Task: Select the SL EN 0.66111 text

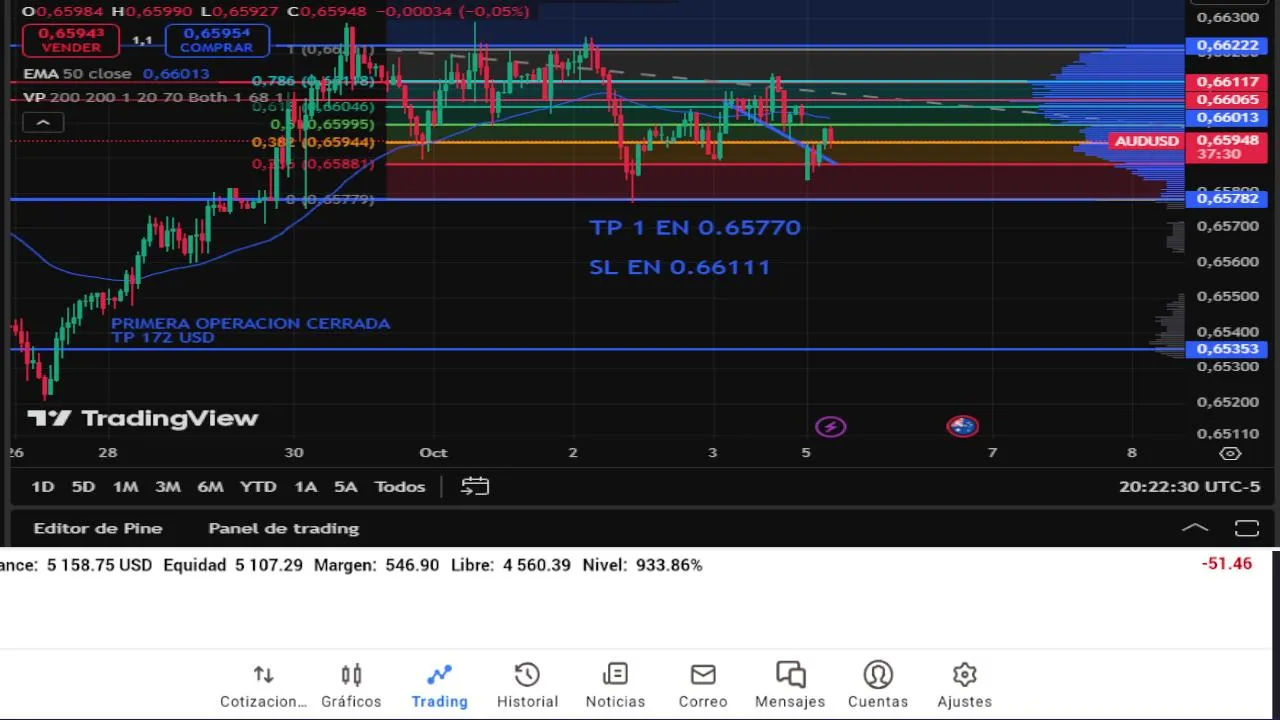Action: (x=680, y=267)
